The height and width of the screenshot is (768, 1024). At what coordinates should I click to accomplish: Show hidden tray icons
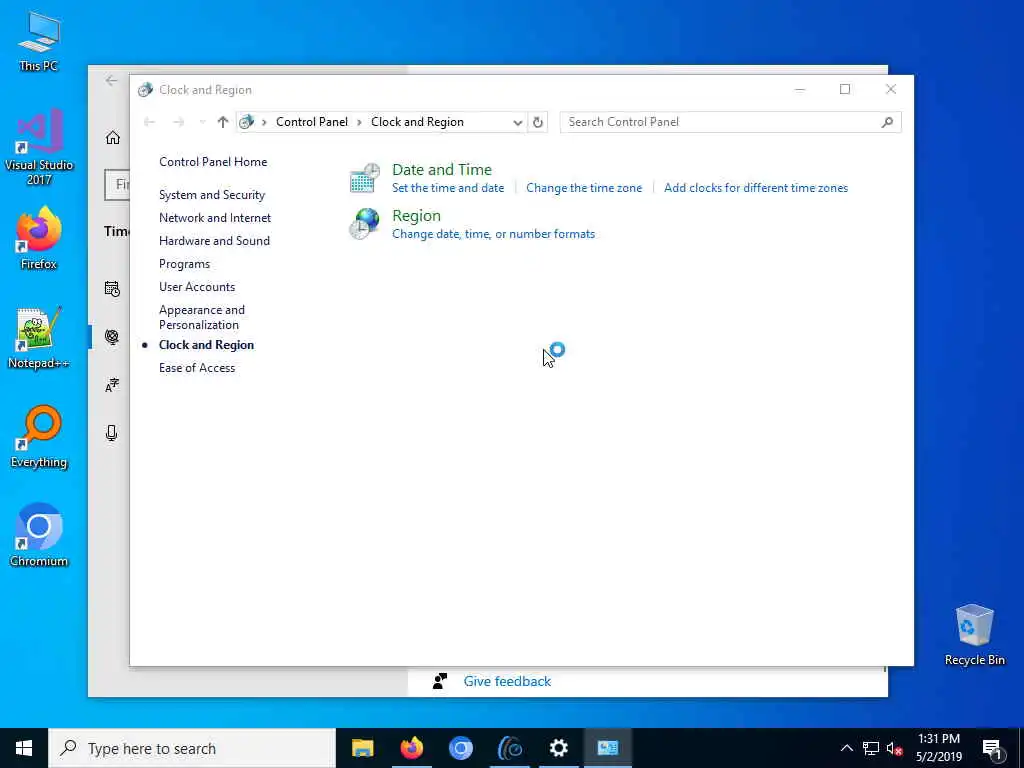[x=846, y=748]
